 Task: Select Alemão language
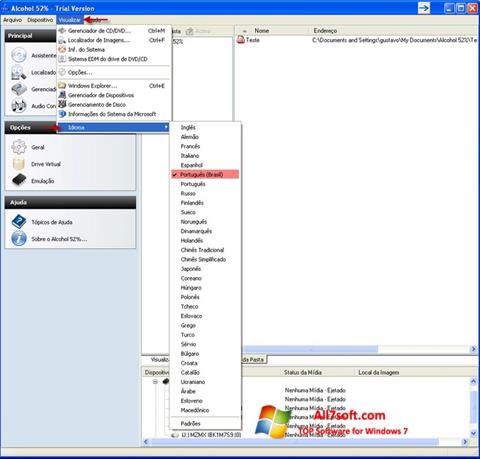205,137
